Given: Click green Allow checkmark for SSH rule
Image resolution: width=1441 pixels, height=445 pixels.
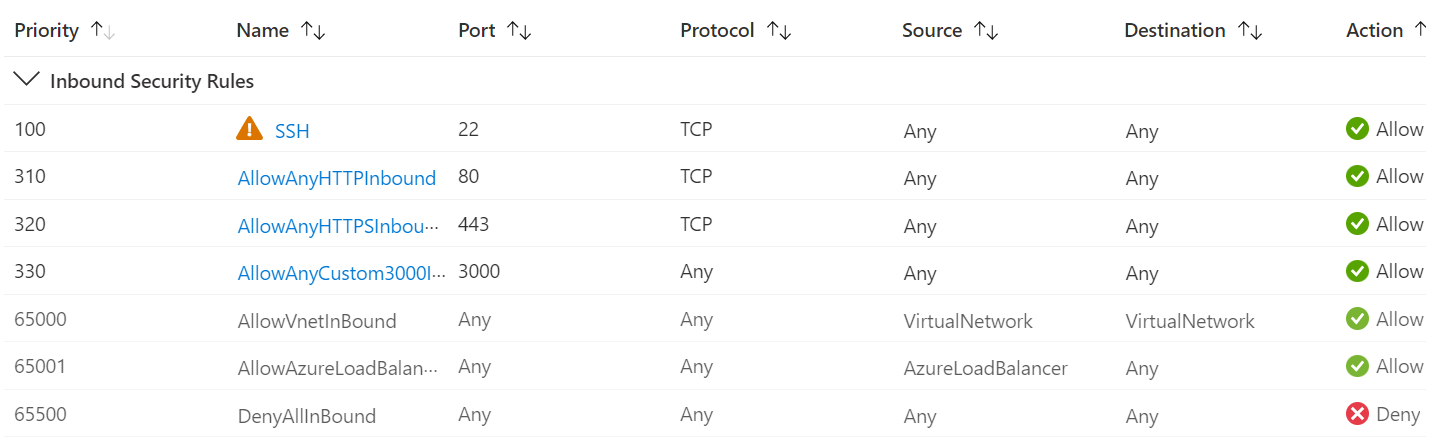Looking at the screenshot, I should pos(1357,129).
